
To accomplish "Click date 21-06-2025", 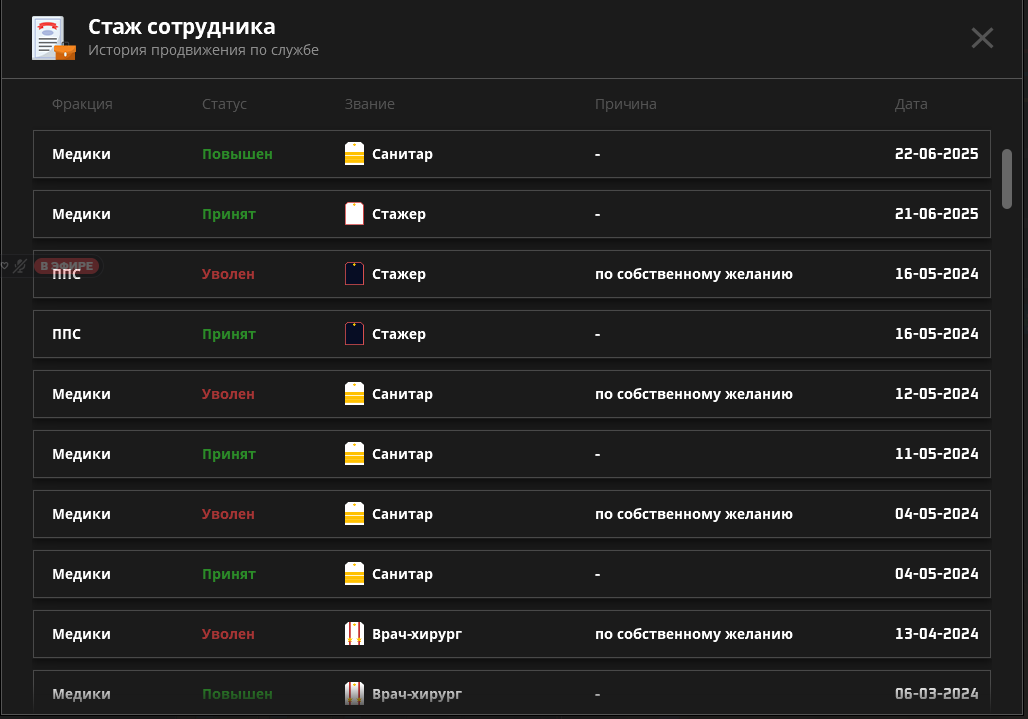I will (936, 214).
